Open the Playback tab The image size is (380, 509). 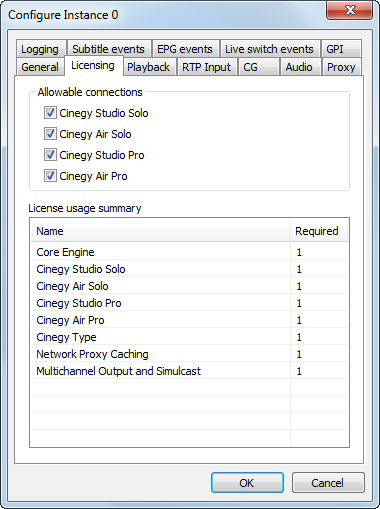[149, 67]
